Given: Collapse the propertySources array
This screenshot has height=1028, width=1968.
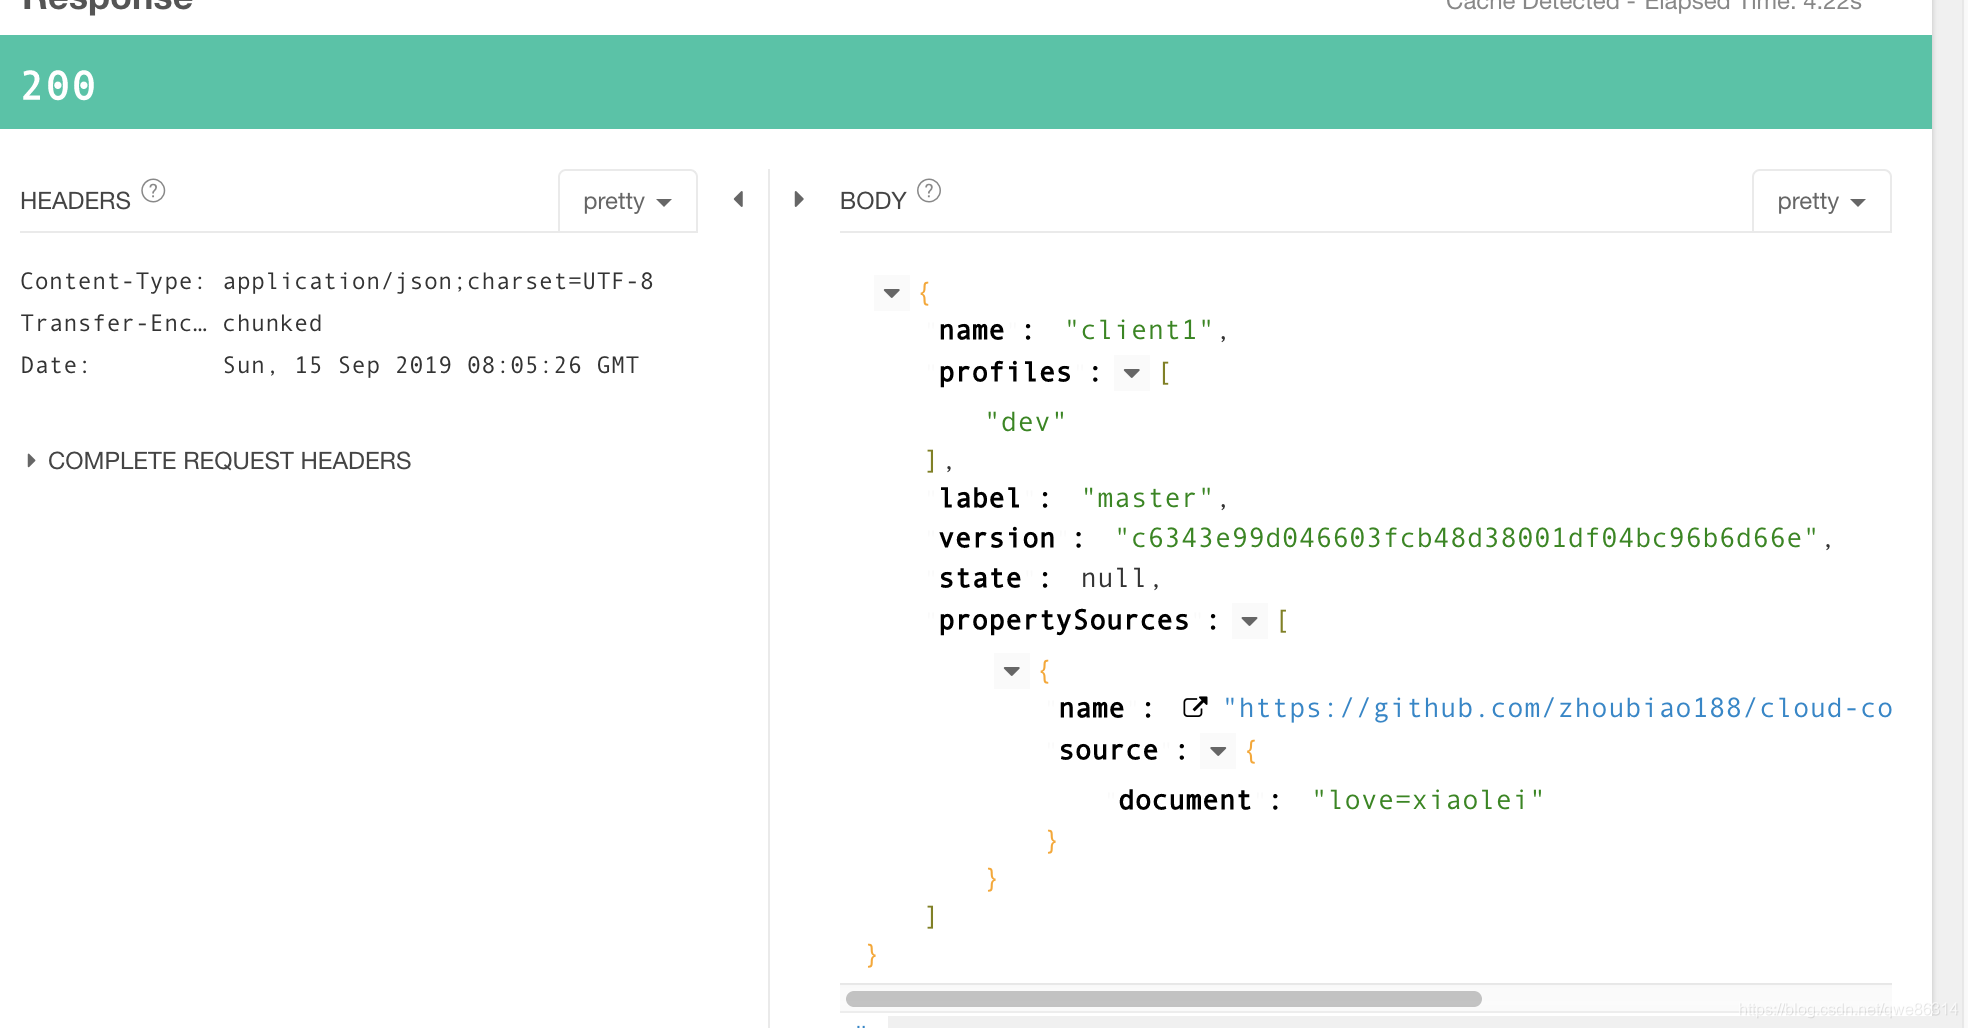Looking at the screenshot, I should click(x=1250, y=621).
